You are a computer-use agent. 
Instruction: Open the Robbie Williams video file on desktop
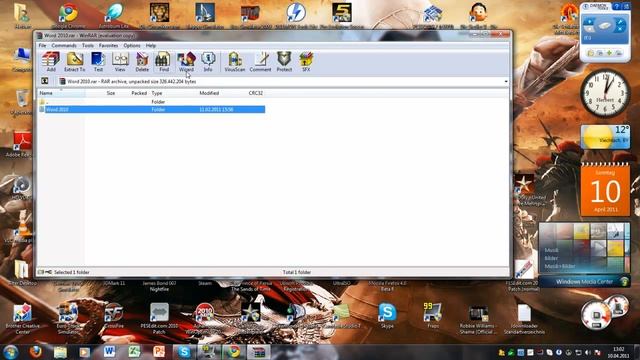point(478,318)
